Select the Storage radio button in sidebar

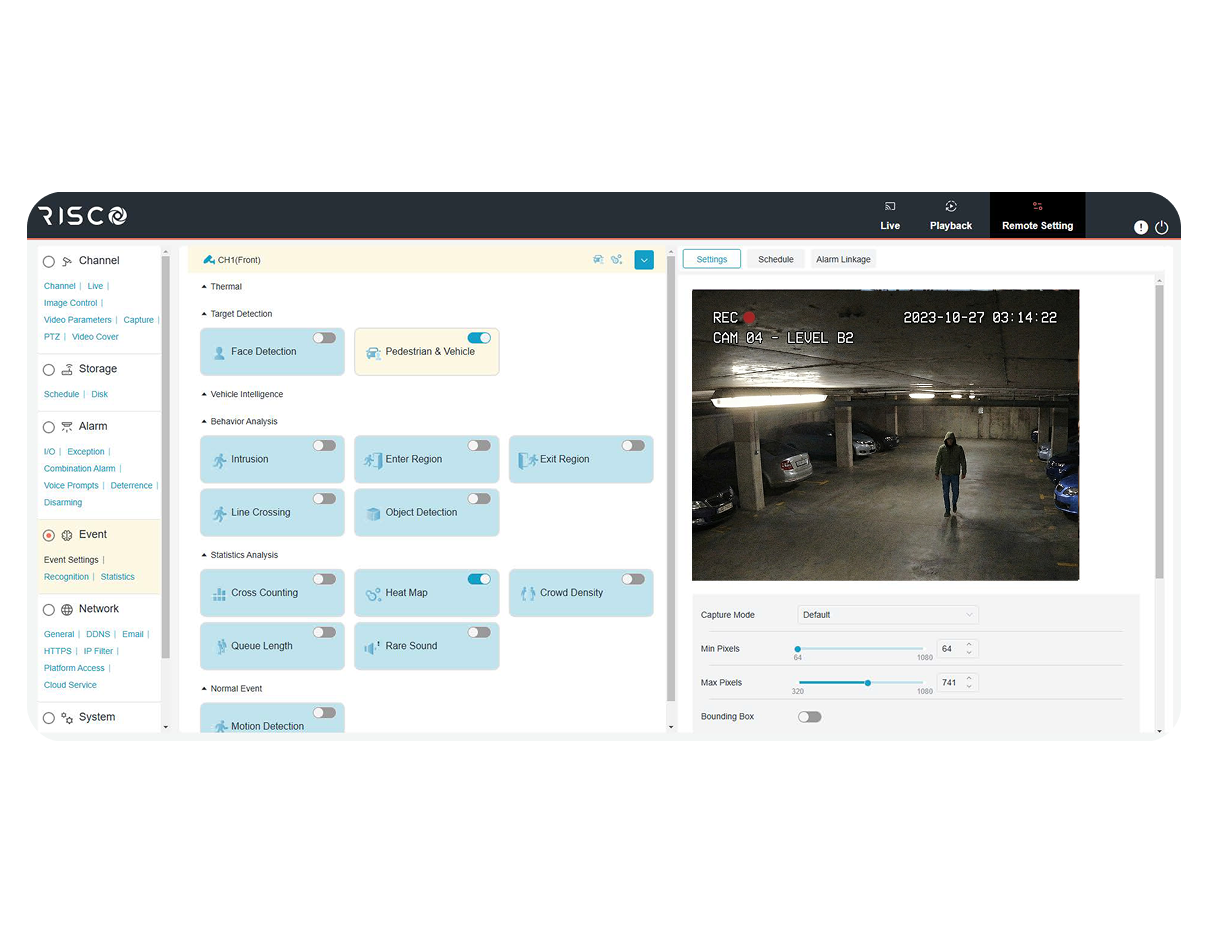(49, 370)
